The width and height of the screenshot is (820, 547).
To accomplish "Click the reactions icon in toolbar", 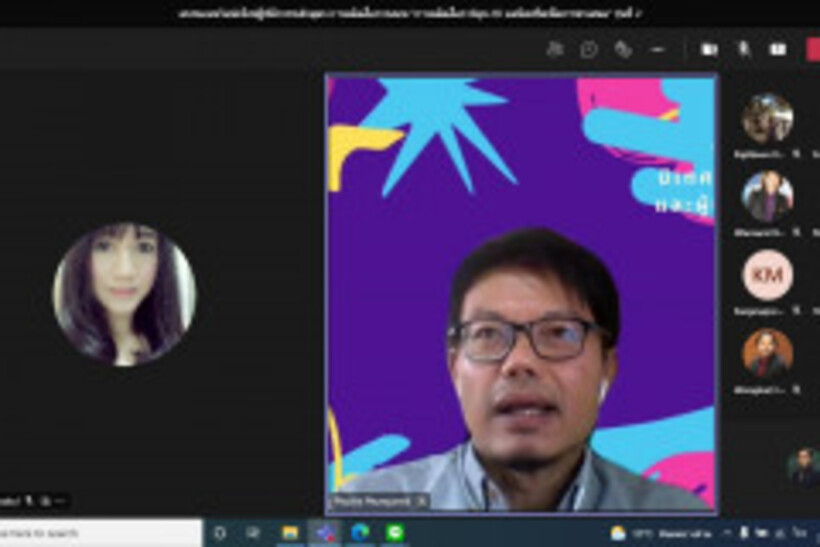I will 623,49.
